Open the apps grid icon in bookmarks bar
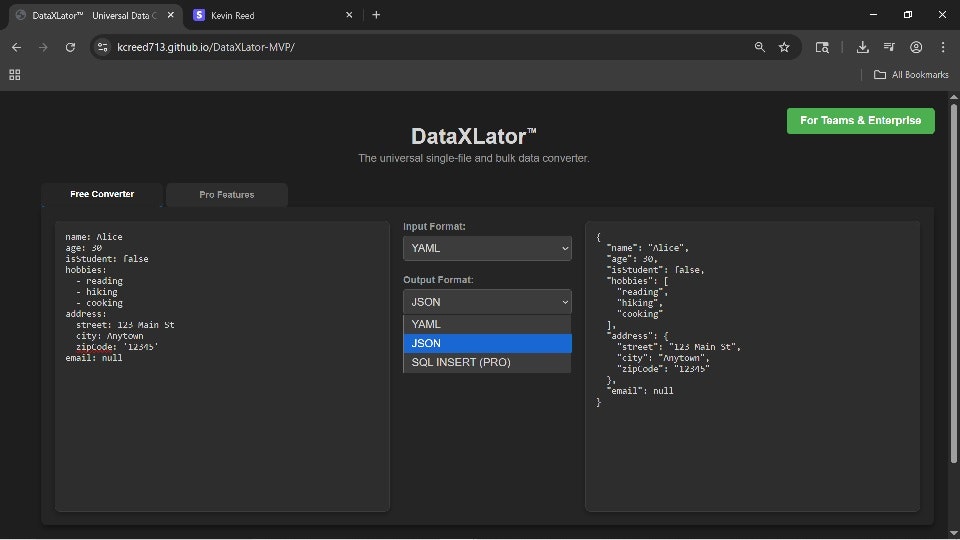 click(x=15, y=75)
